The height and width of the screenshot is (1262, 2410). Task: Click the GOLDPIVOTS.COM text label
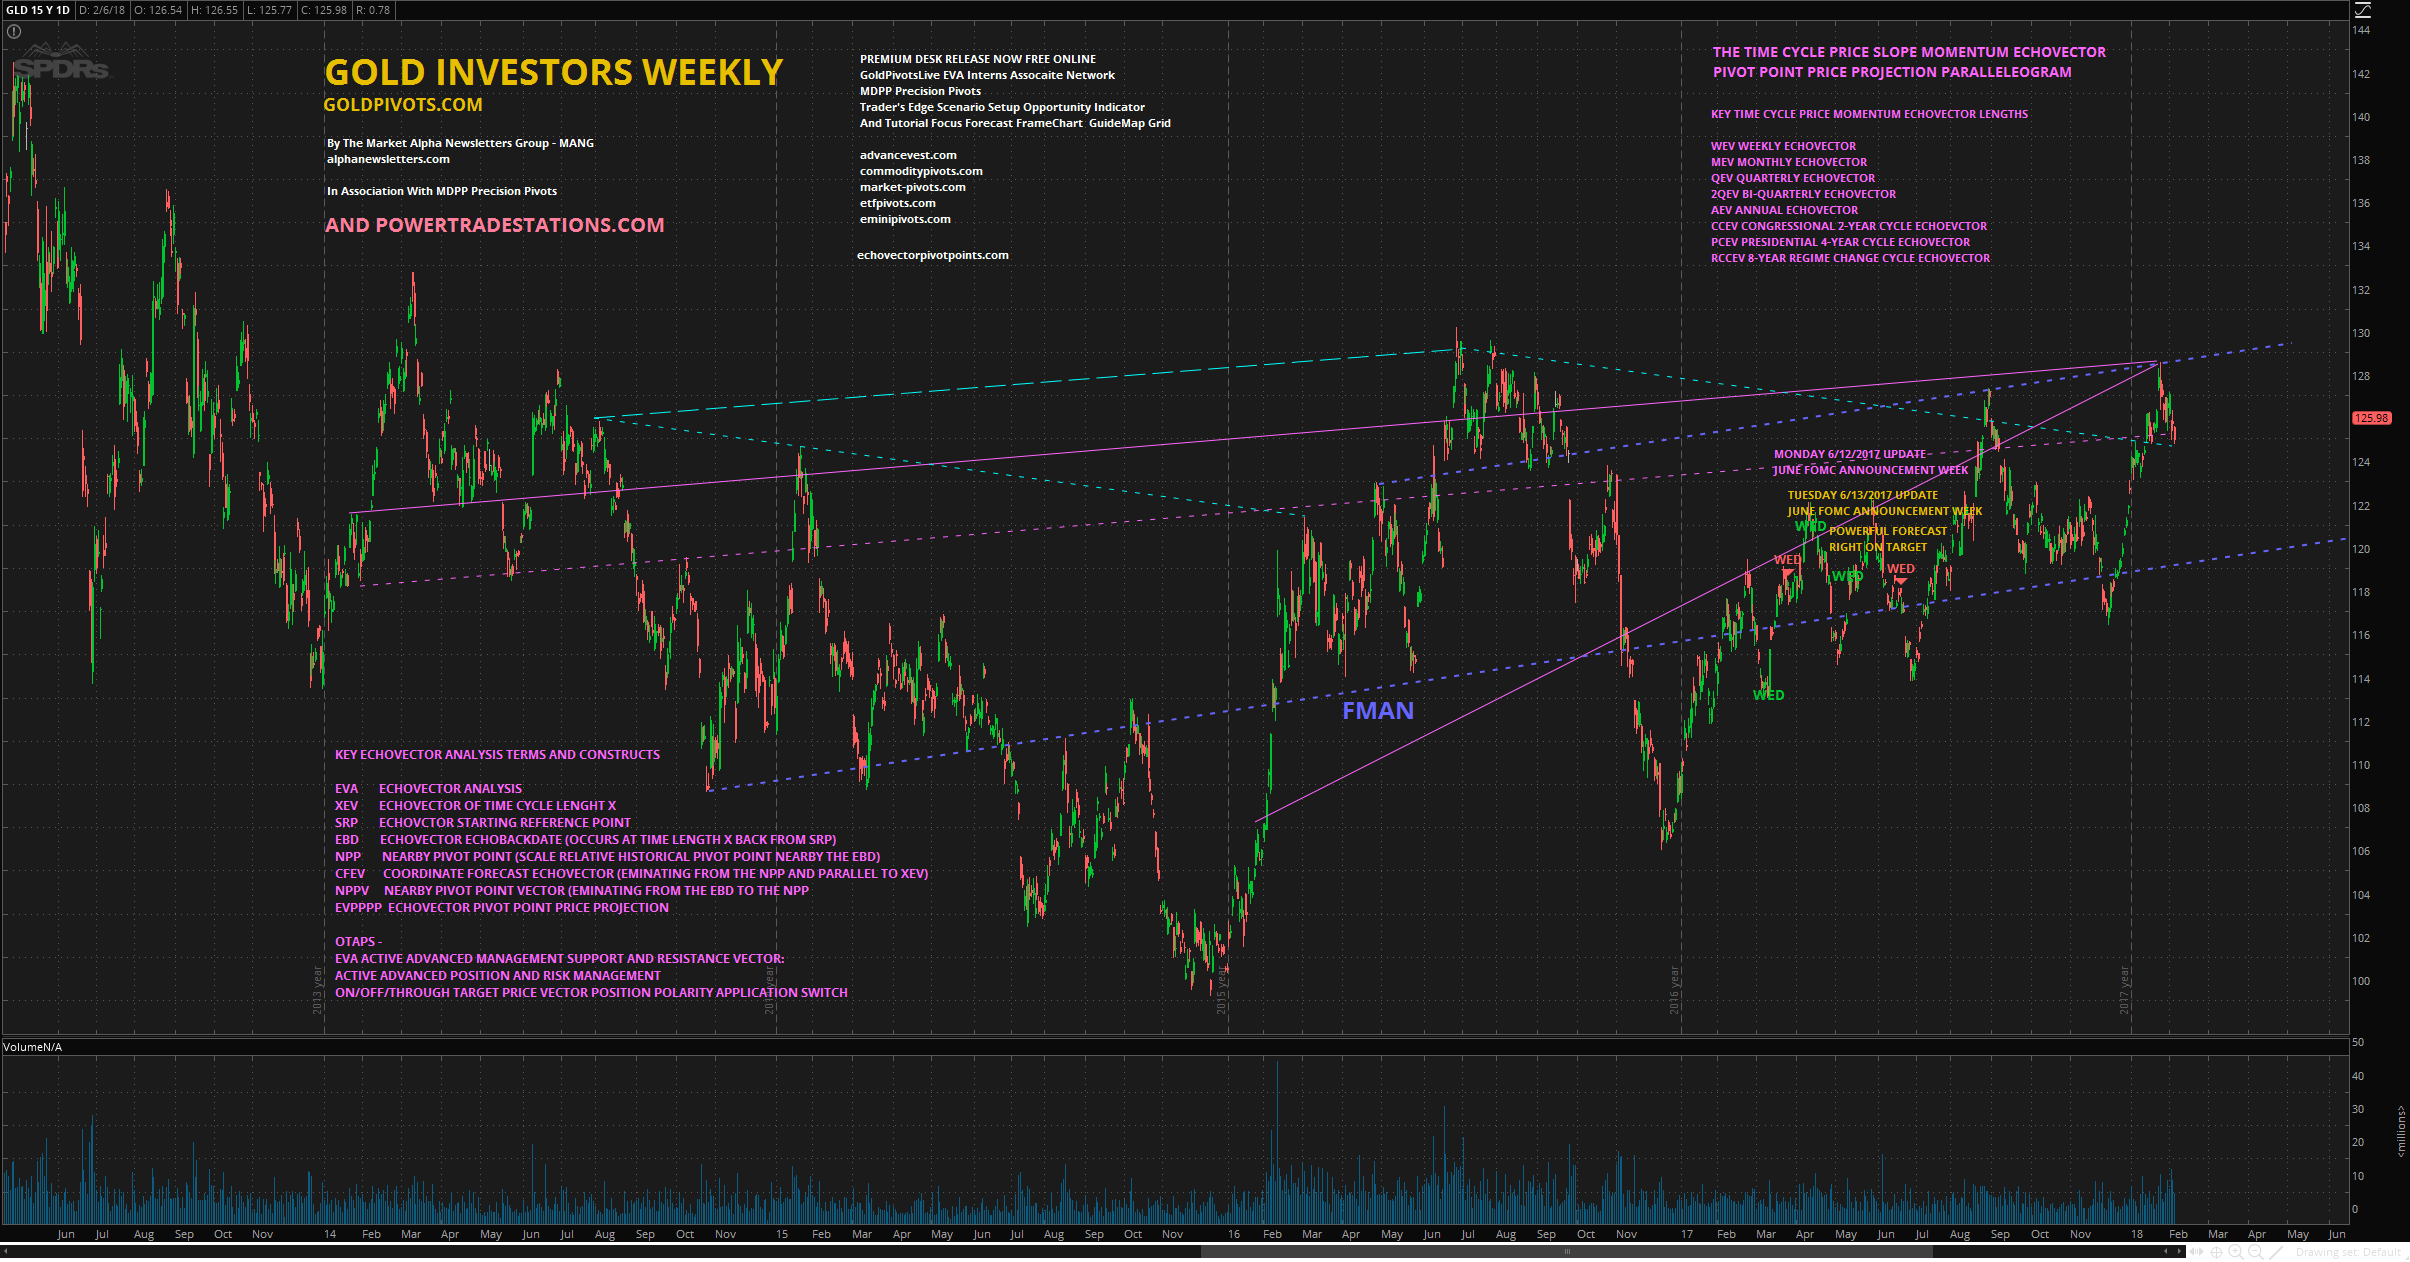(x=402, y=105)
